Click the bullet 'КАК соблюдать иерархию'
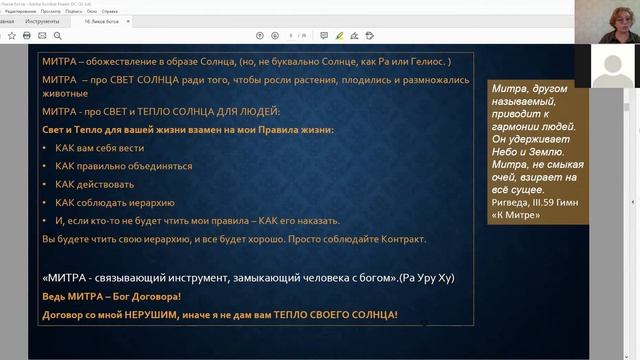Screen dimensions: 640x360 [115, 202]
